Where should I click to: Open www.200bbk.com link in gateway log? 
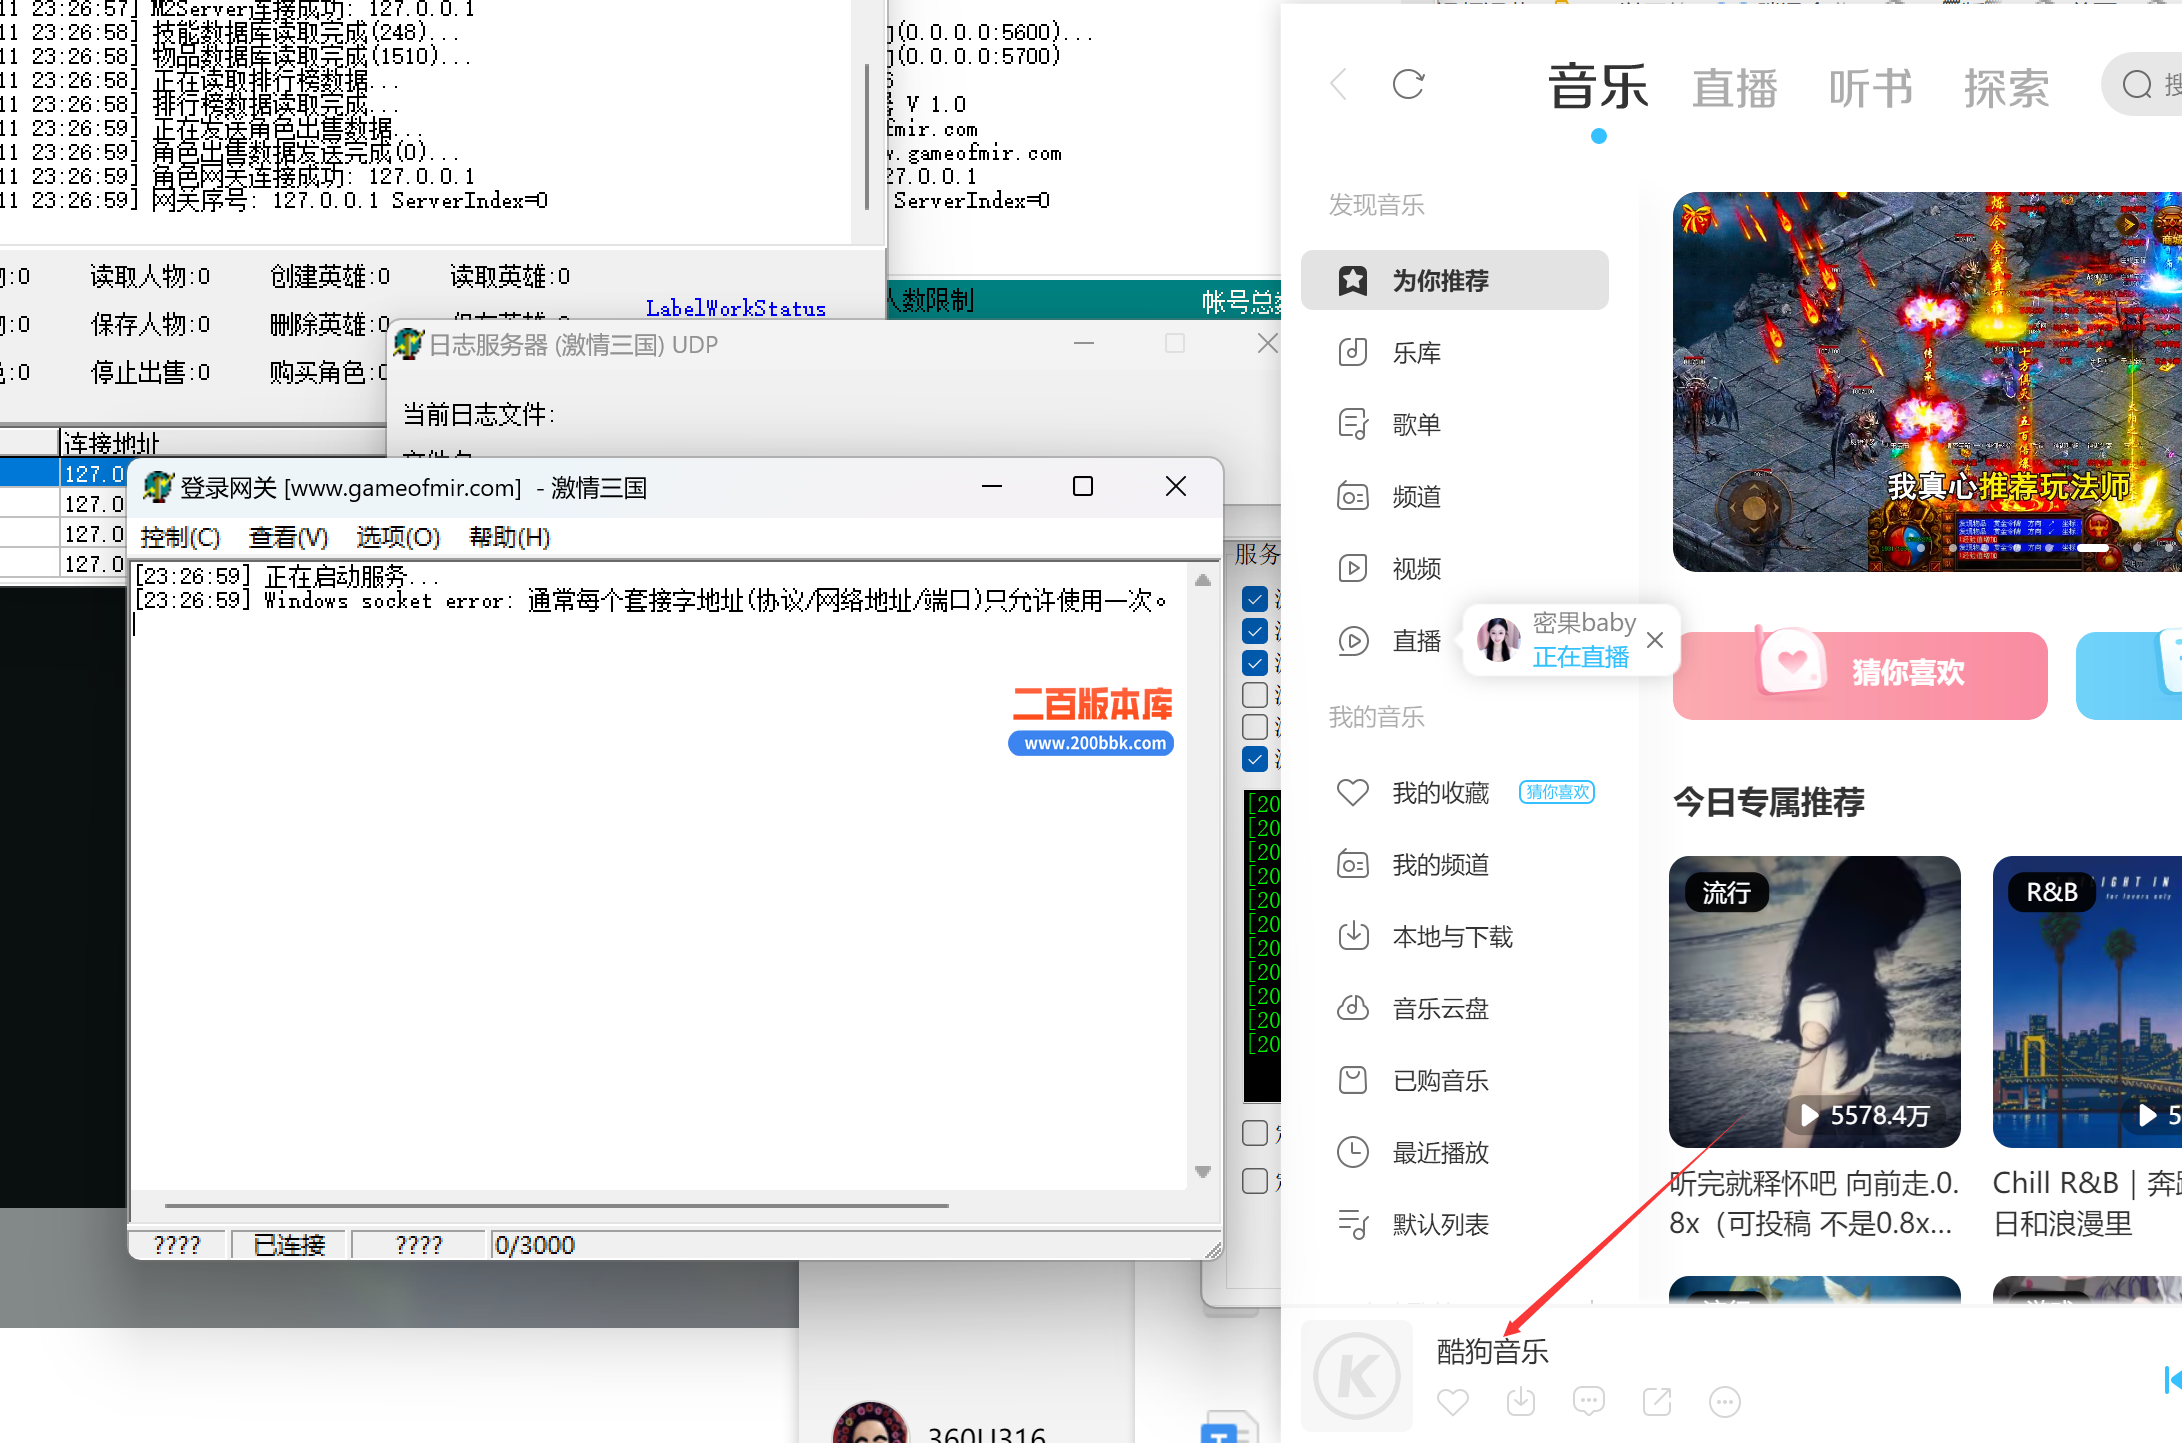point(1091,743)
